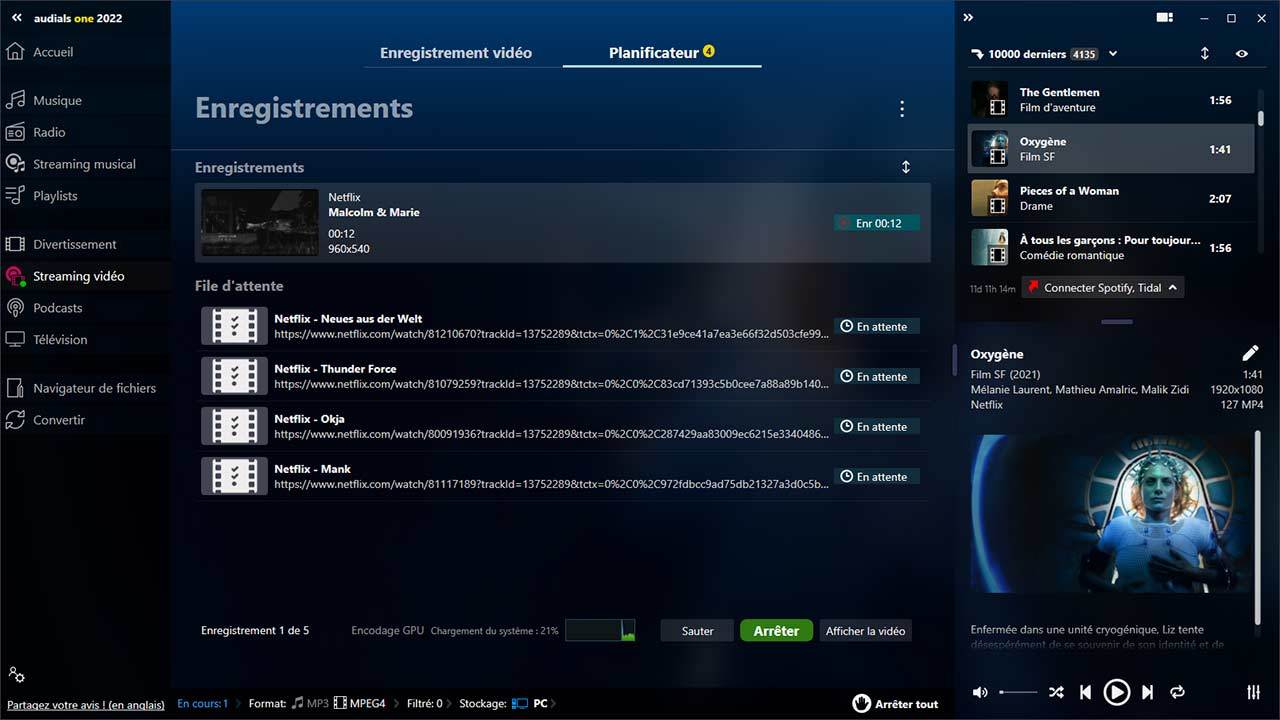This screenshot has width=1280, height=720.
Task: Select À tous les garçons item
Action: (1110, 247)
